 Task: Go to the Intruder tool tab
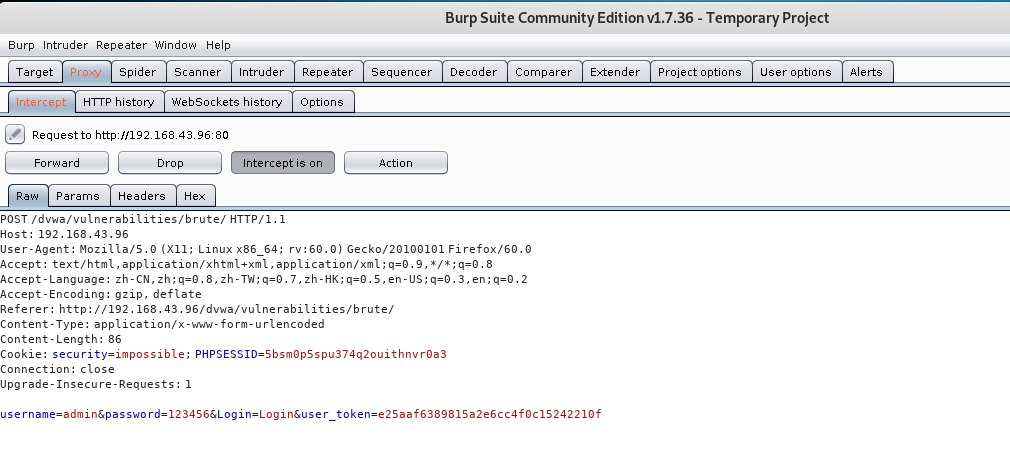click(x=262, y=72)
